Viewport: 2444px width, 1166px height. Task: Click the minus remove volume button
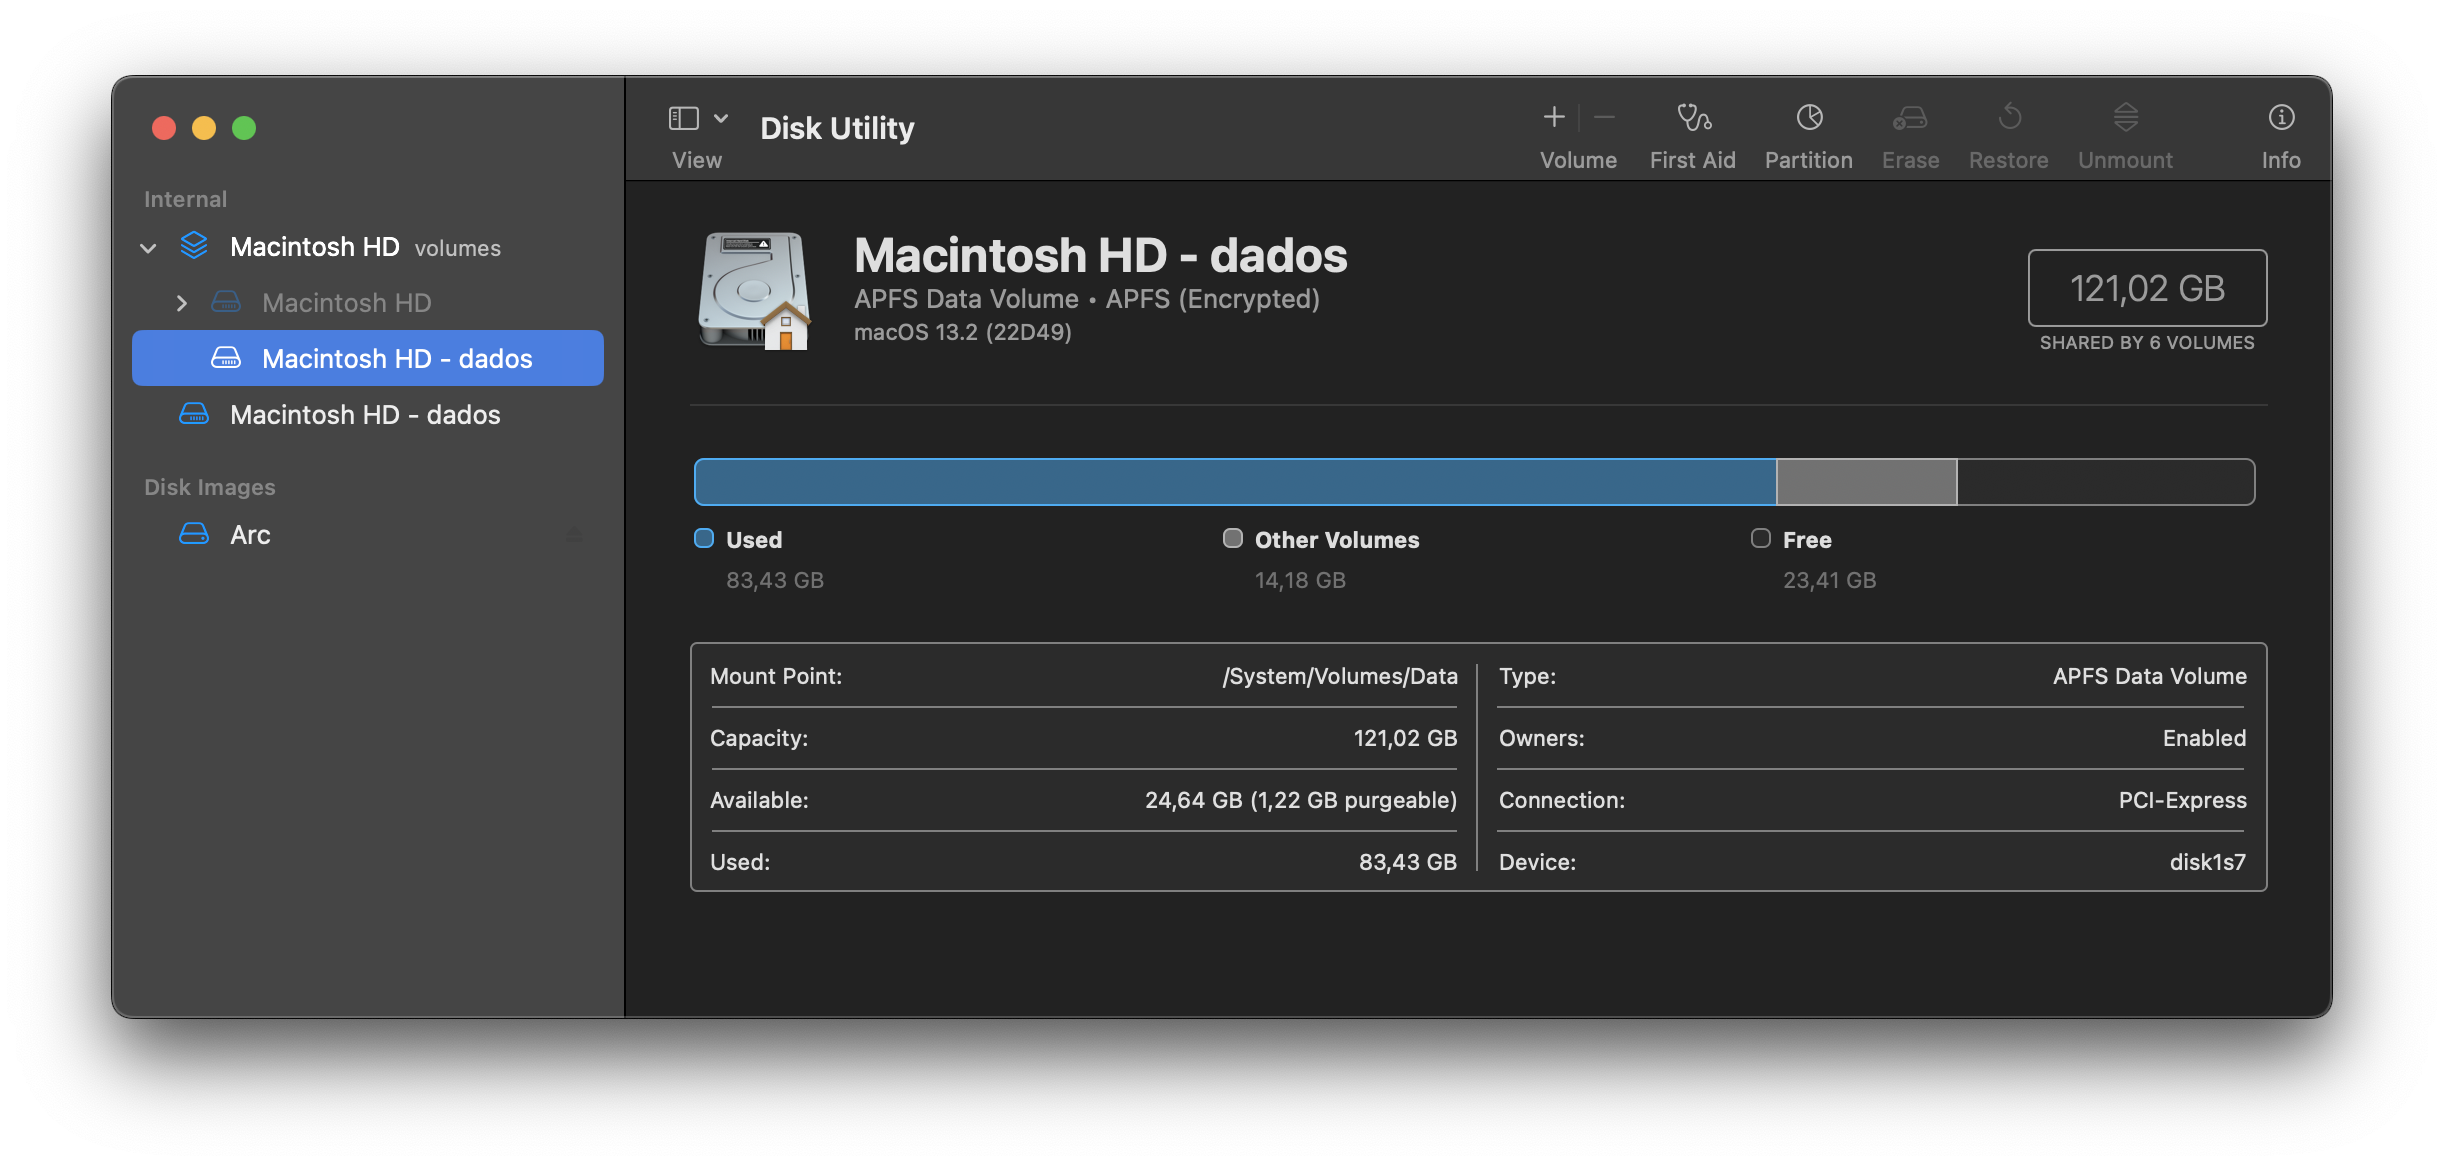point(1605,118)
